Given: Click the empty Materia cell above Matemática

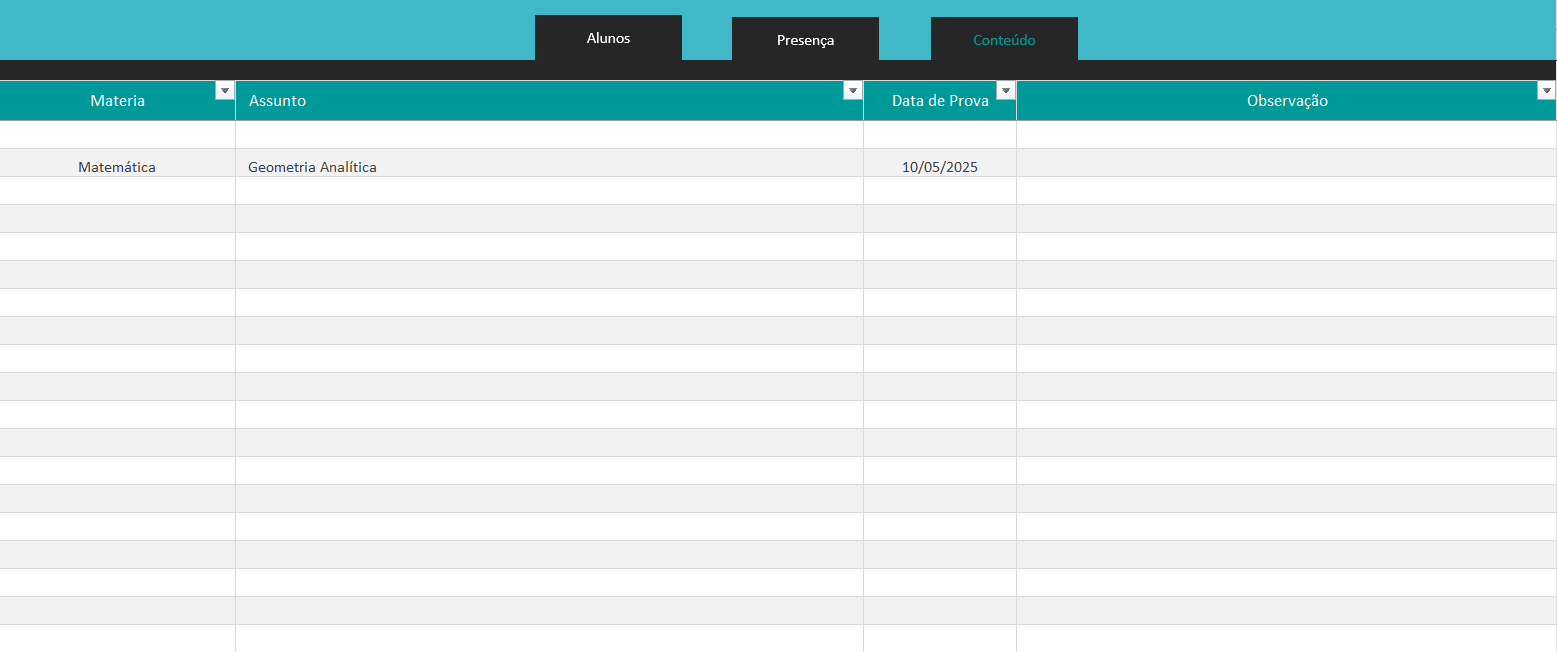Looking at the screenshot, I should [x=117, y=135].
